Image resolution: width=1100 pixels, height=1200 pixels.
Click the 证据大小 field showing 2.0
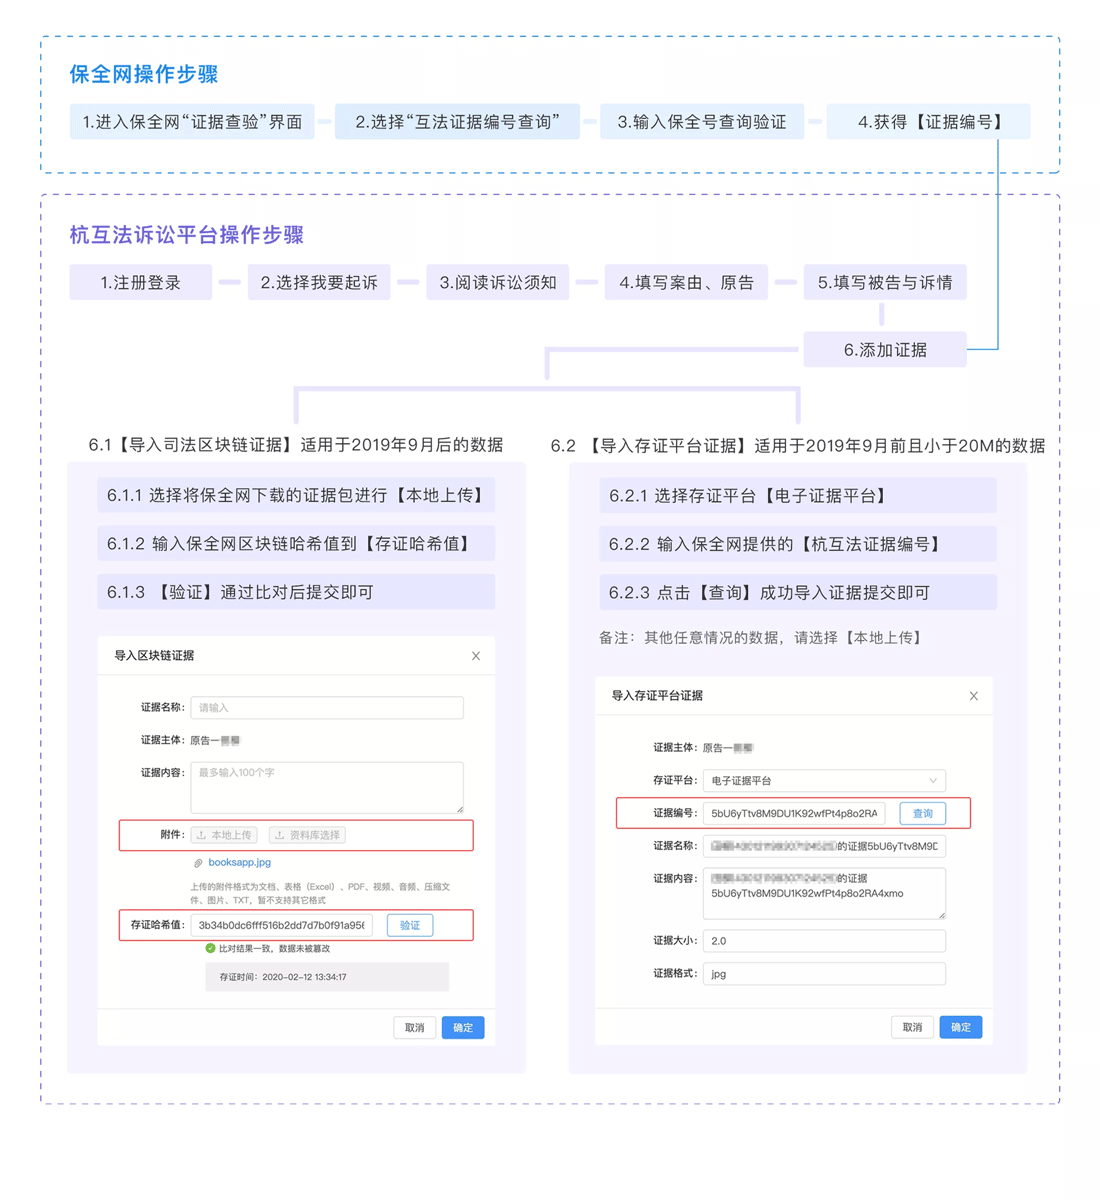(824, 941)
